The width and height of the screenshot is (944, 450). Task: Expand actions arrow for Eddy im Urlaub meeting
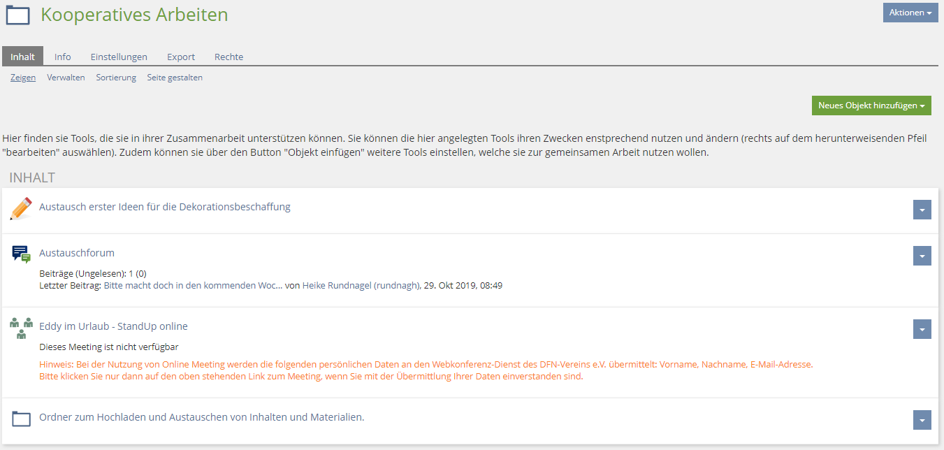921,329
